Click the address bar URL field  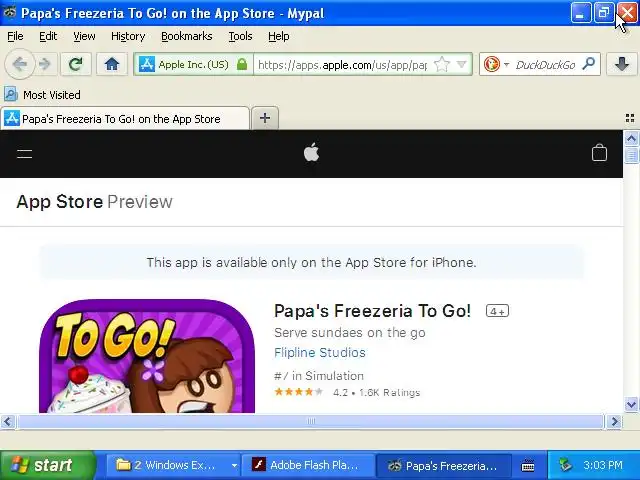(x=342, y=64)
